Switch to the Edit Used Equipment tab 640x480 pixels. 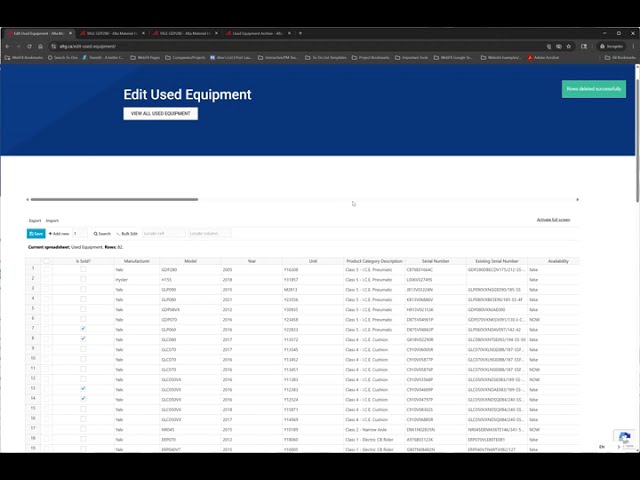click(39, 33)
